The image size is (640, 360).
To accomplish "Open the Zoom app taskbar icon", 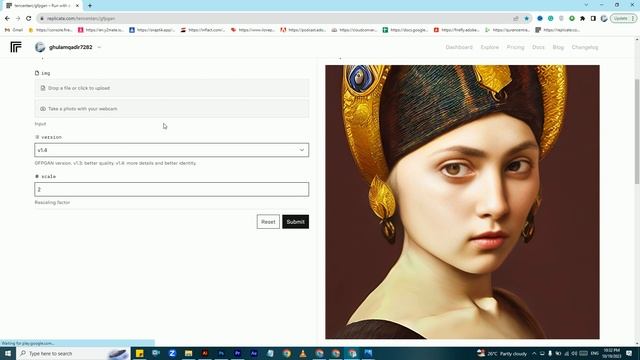I will pyautogui.click(x=172, y=353).
